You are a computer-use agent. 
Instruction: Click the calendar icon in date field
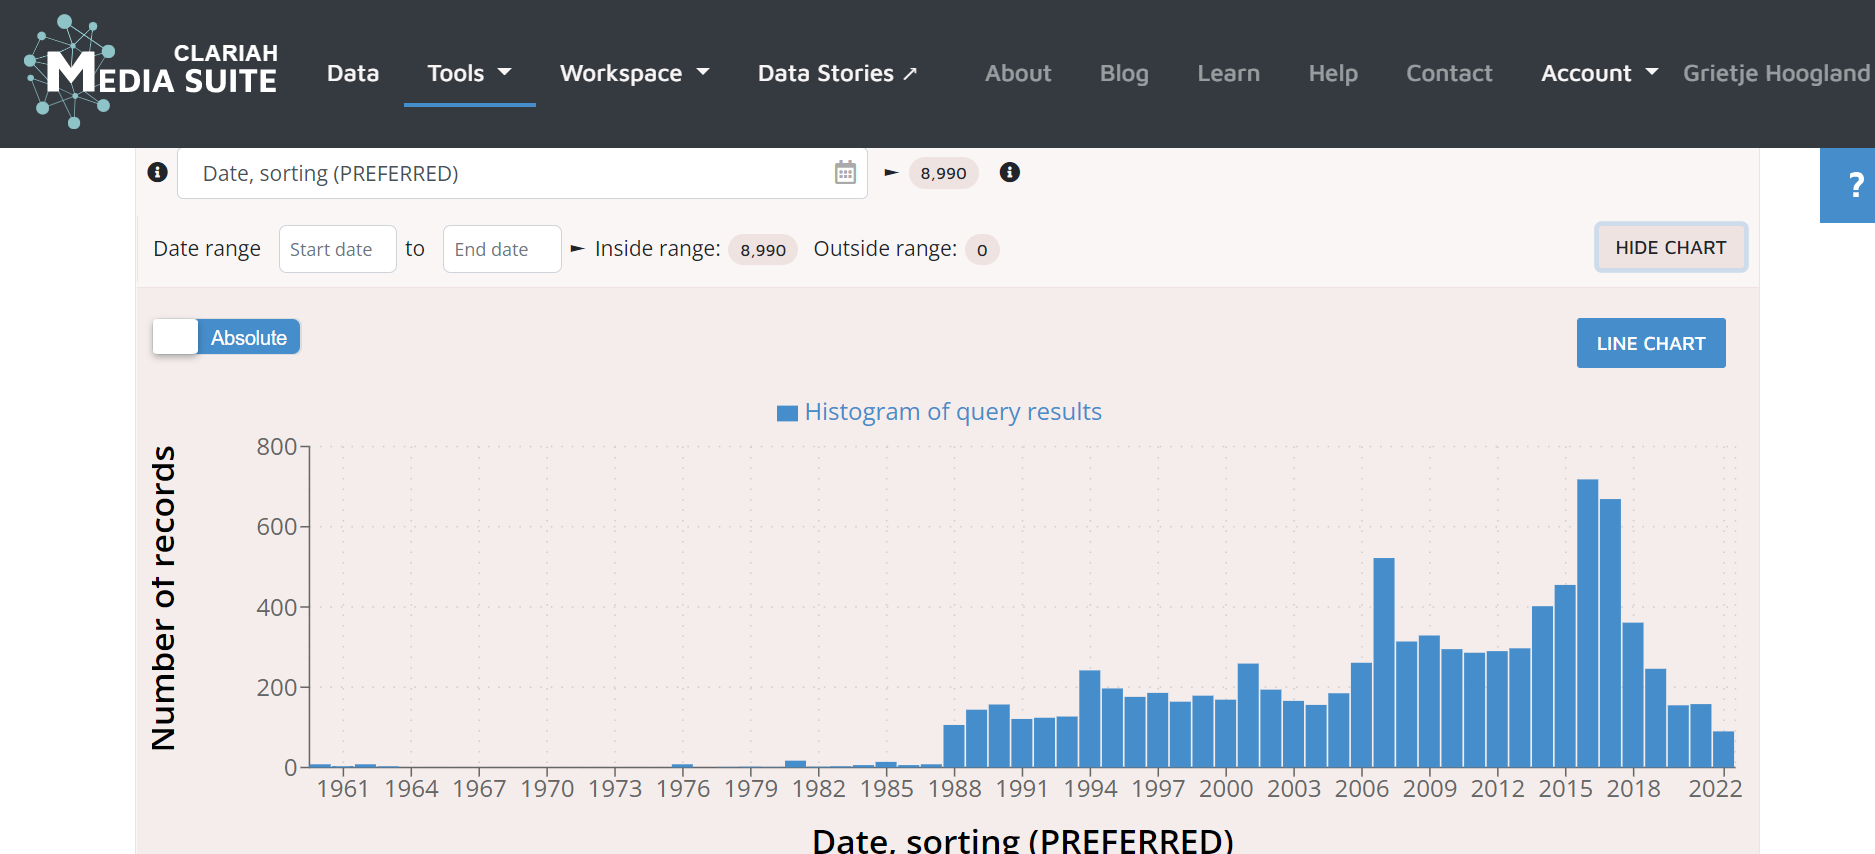[x=845, y=173]
